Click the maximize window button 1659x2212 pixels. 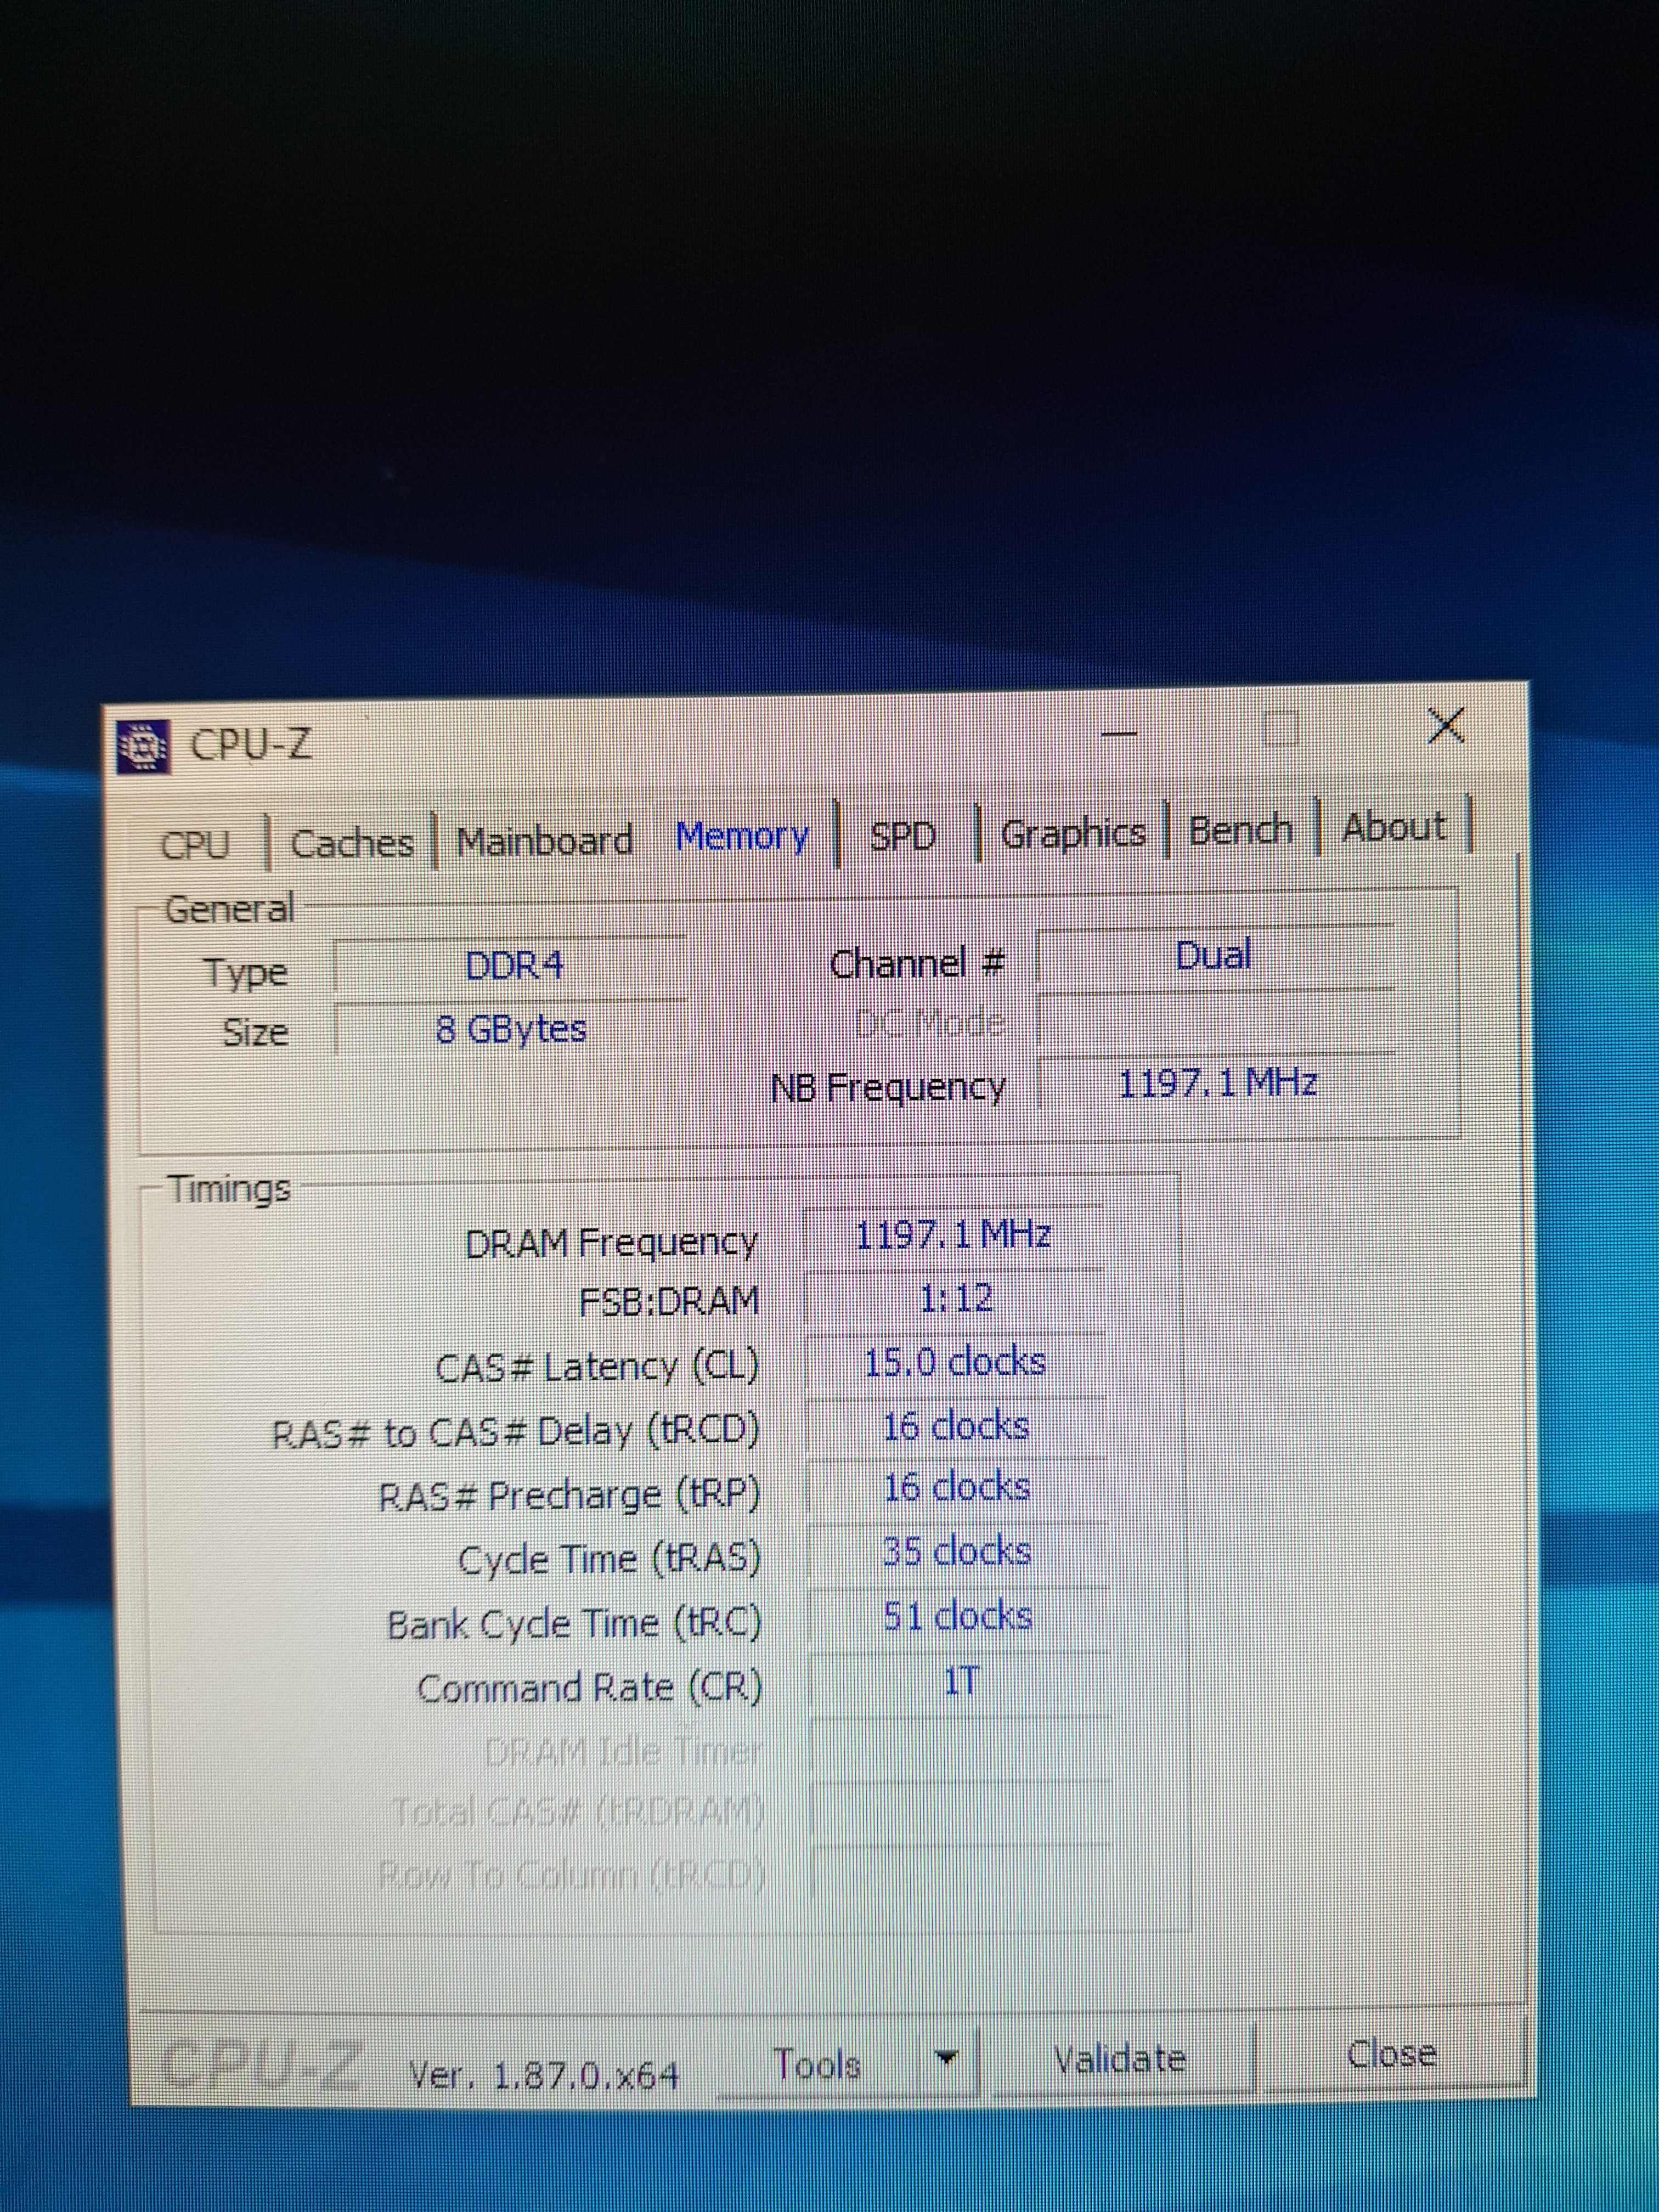click(1281, 729)
